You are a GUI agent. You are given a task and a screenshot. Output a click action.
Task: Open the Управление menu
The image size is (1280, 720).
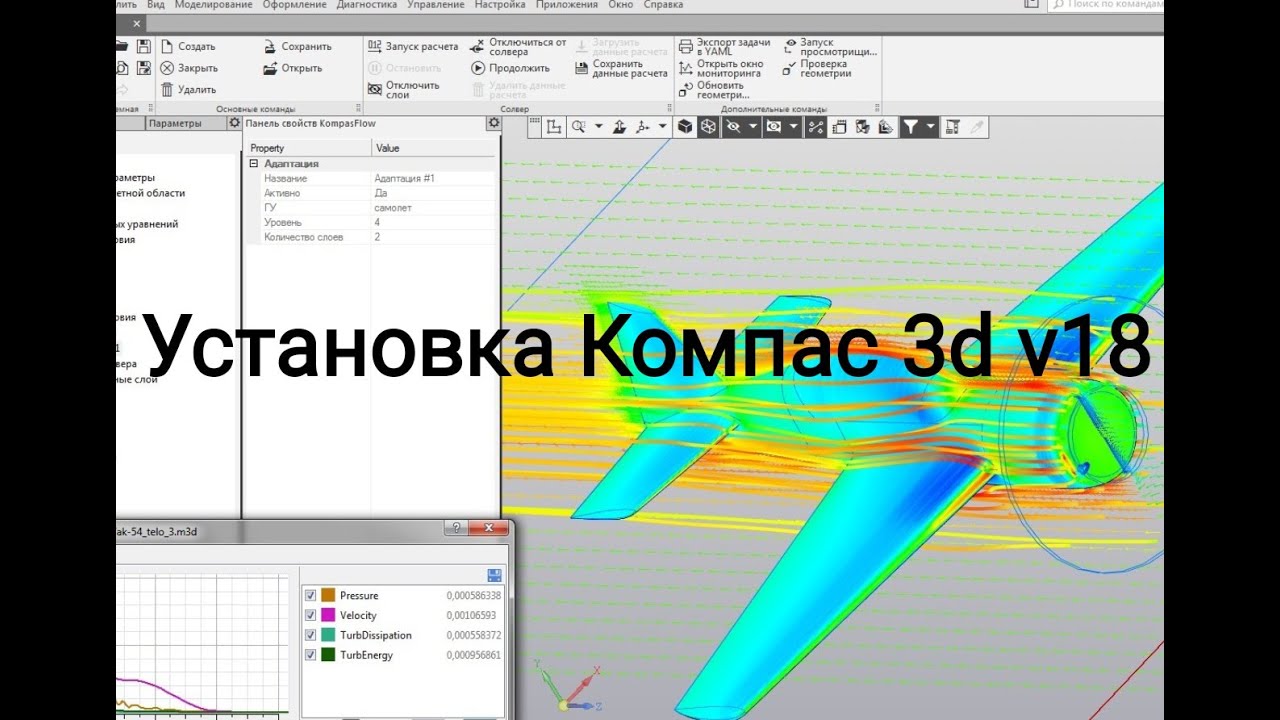coord(436,5)
